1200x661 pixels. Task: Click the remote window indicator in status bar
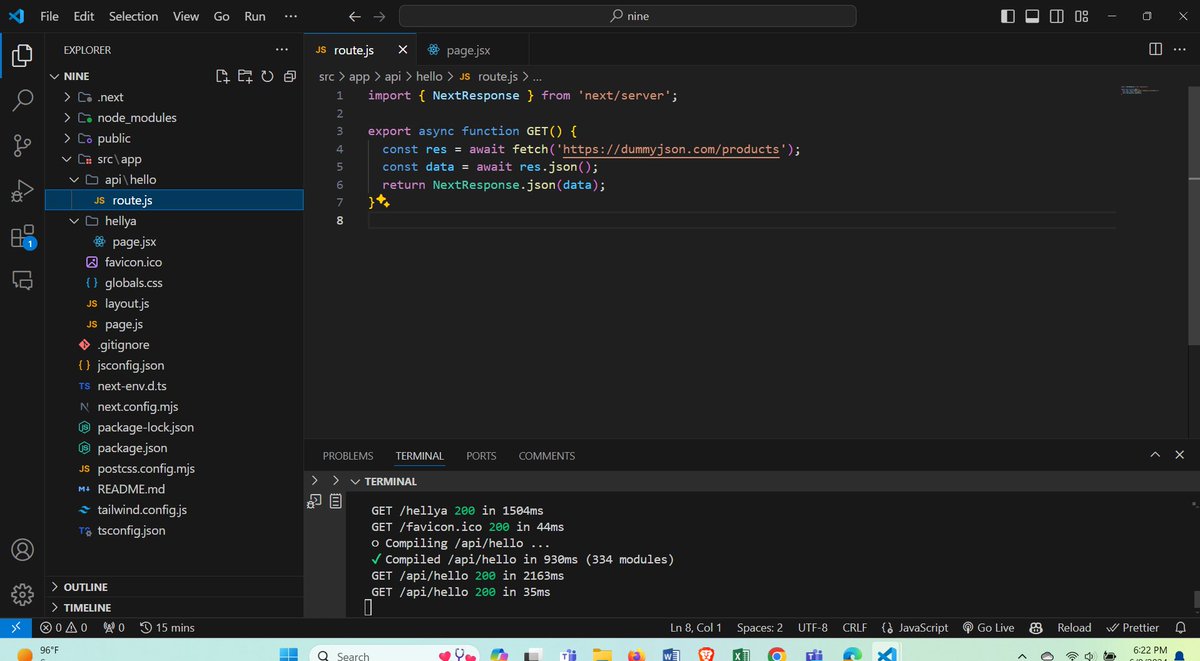point(14,627)
